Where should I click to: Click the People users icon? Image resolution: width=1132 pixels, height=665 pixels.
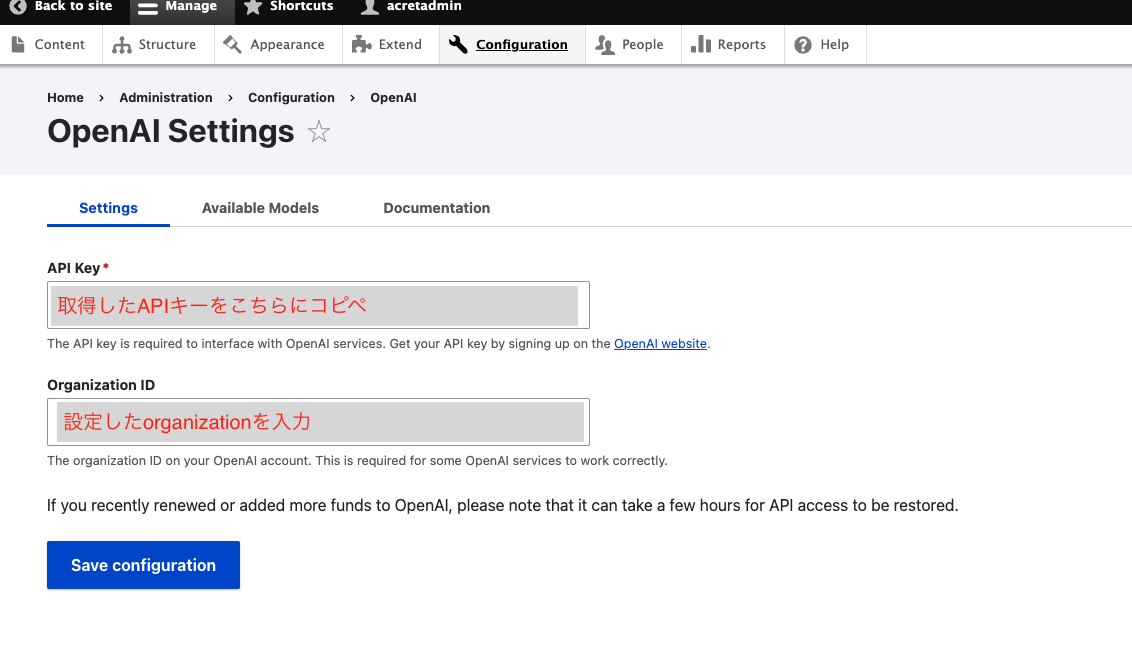pos(605,45)
